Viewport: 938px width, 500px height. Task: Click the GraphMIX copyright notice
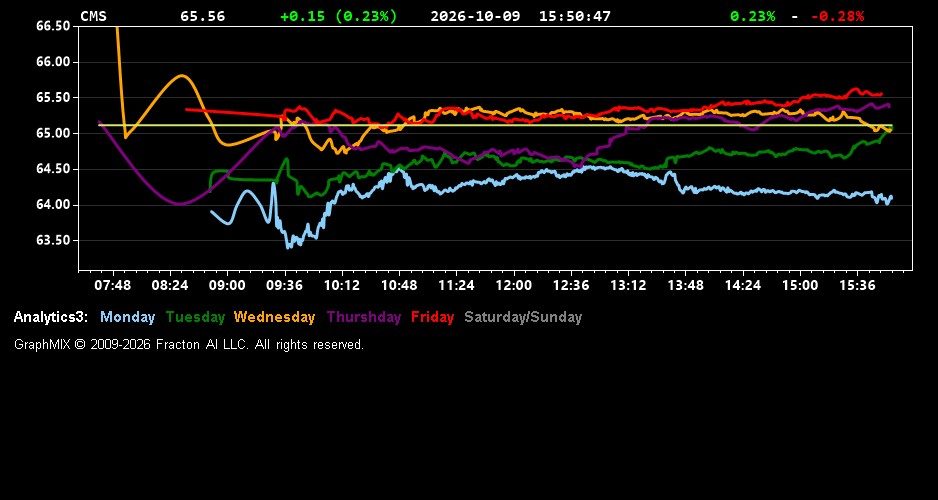click(189, 344)
